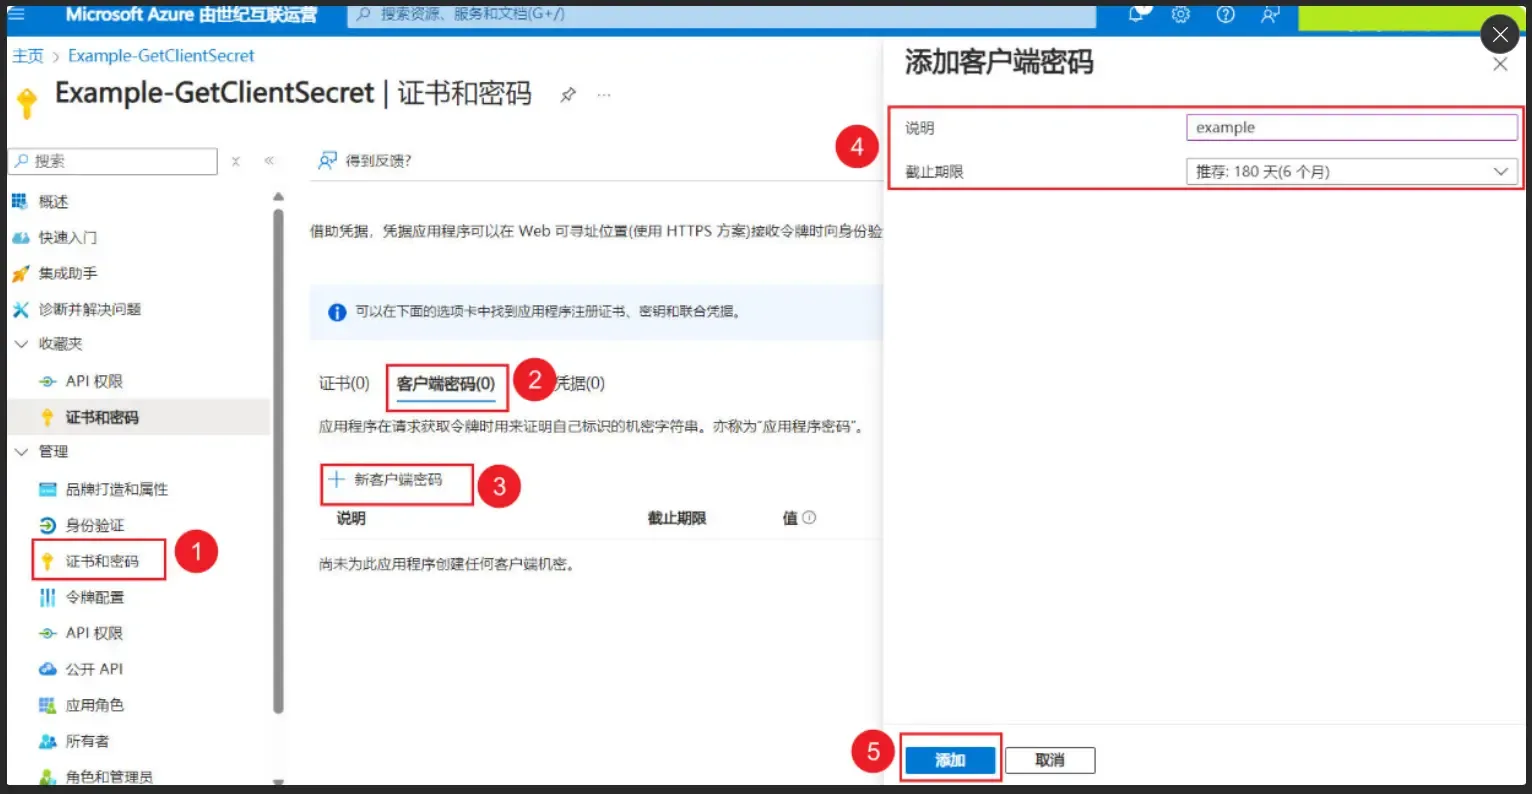
Task: Open the 截止期限 expiration dropdown
Action: coord(1350,171)
